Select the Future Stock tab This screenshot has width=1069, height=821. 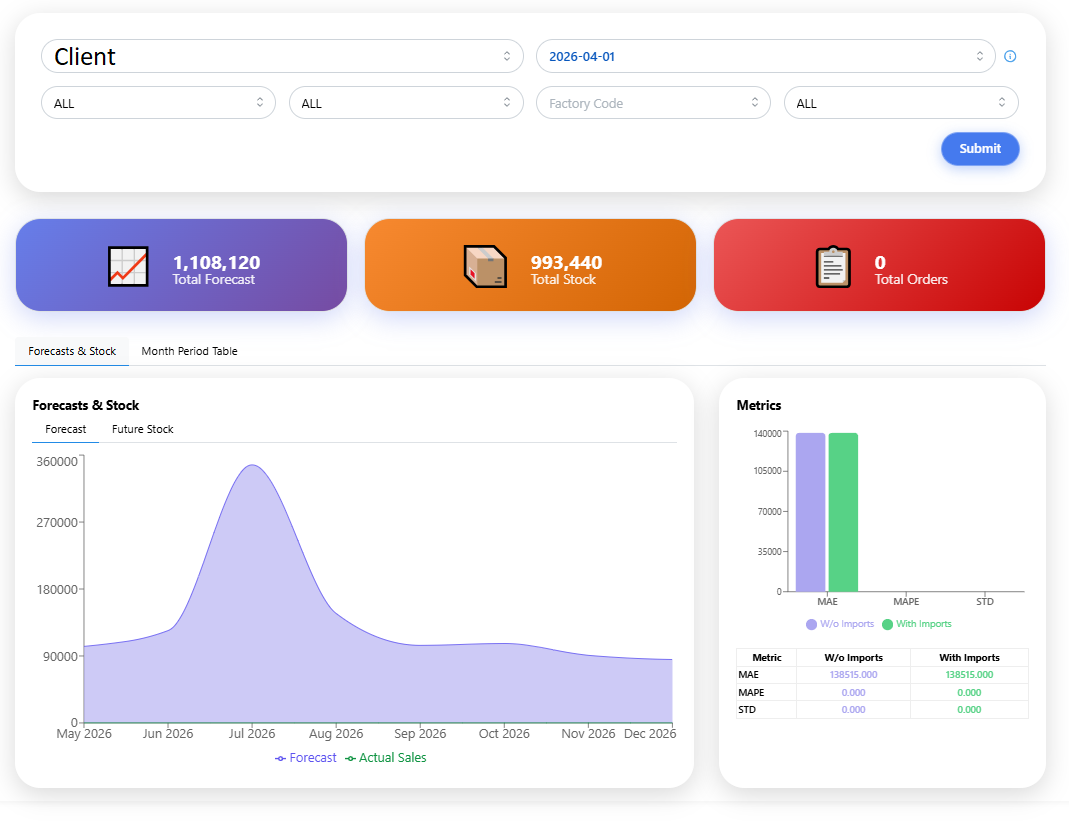coord(142,429)
